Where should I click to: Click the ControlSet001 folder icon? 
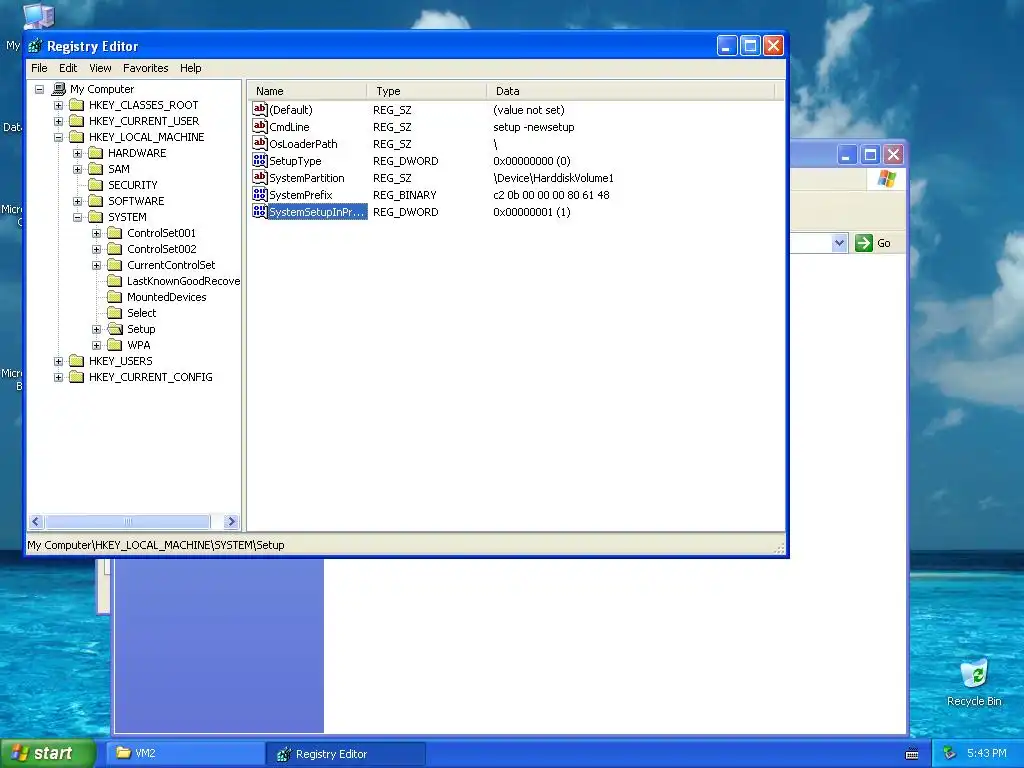pos(115,233)
